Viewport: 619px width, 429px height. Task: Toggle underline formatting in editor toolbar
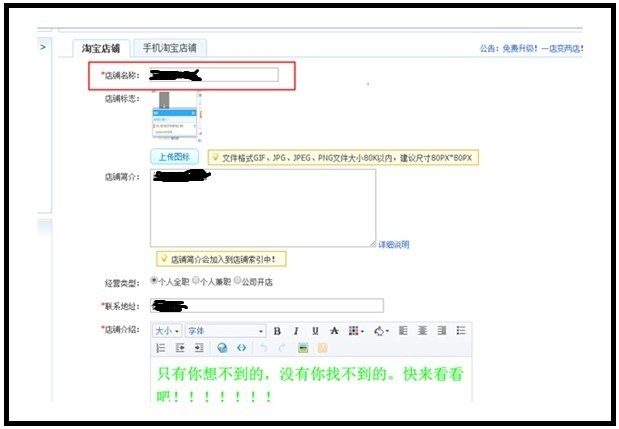tap(315, 331)
